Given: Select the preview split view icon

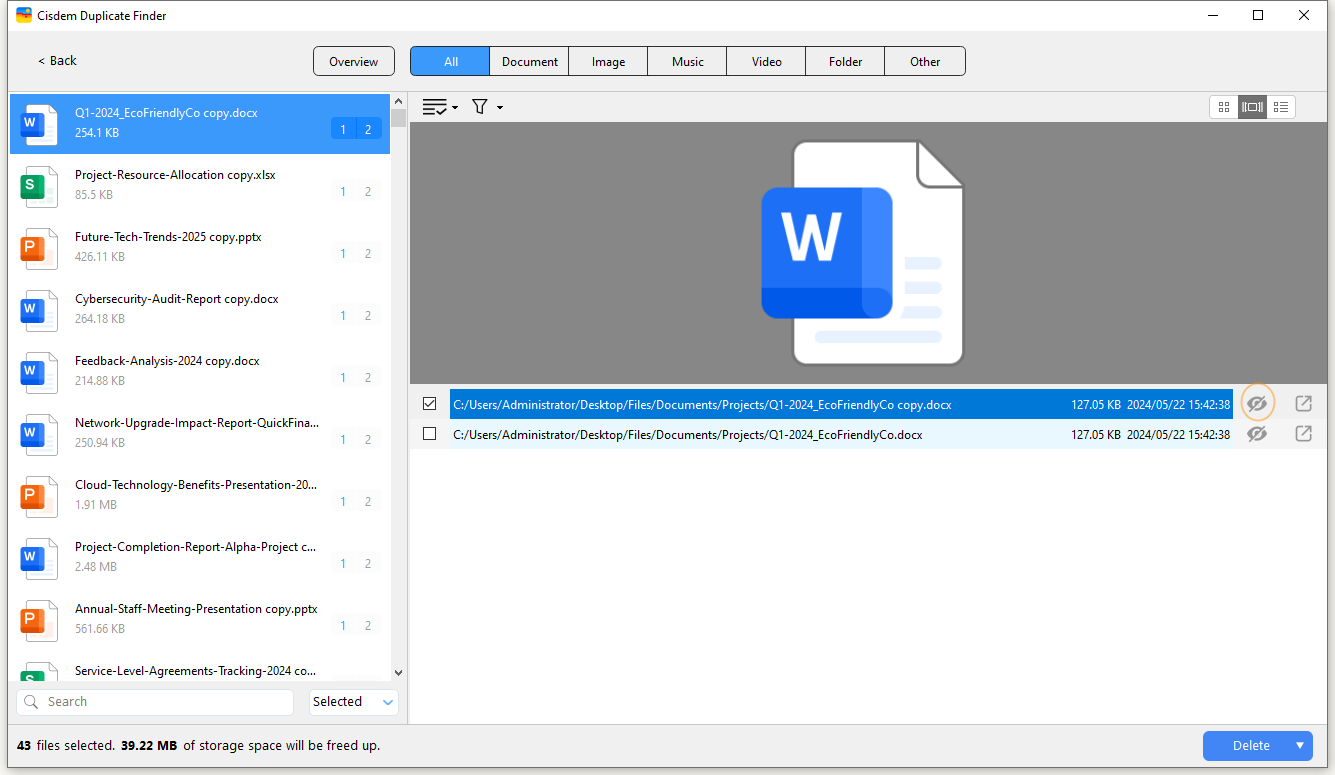Looking at the screenshot, I should point(1252,107).
